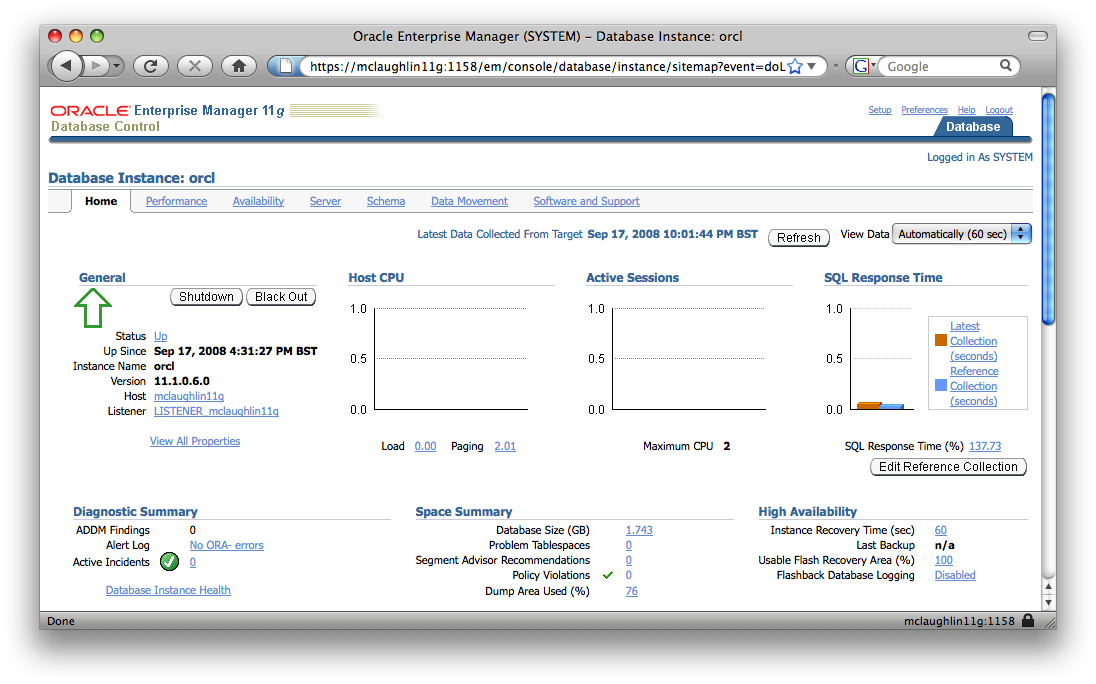Open the URL history dropdown arrow
This screenshot has height=684, width=1096.
pos(812,66)
